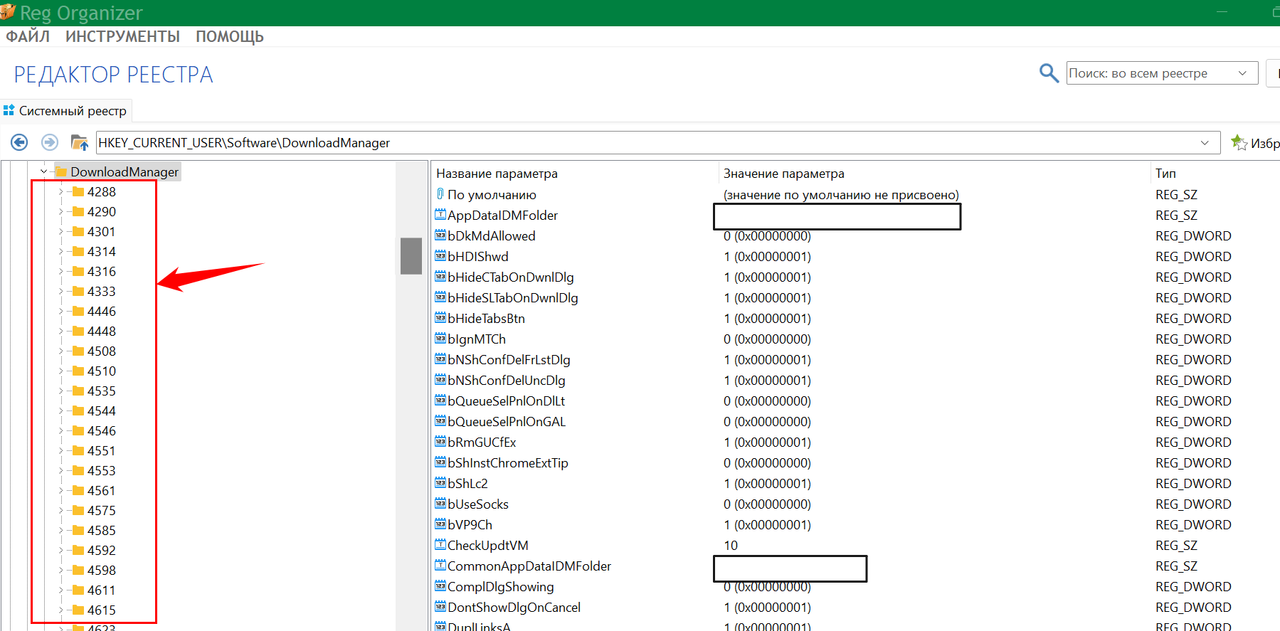
Task: Select the bNShConfDelFrLstDlg parameter name
Action: [509, 360]
